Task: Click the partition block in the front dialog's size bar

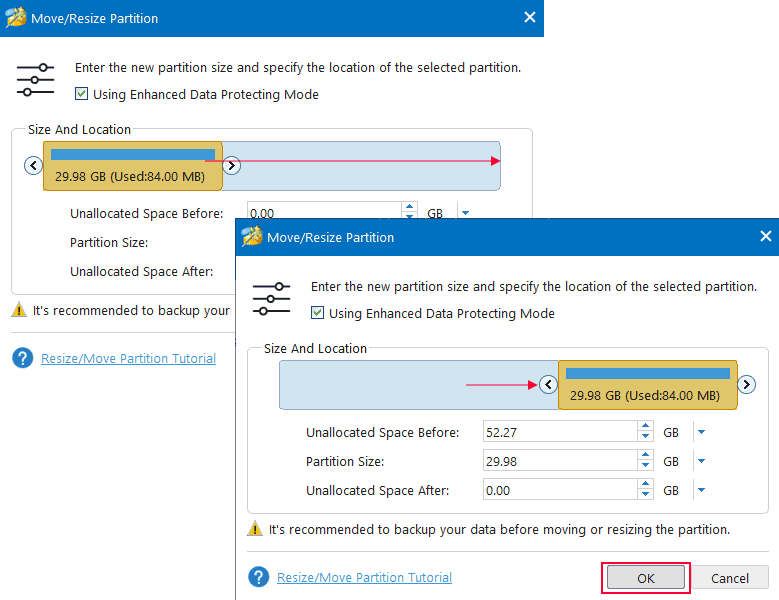Action: pyautogui.click(x=647, y=385)
